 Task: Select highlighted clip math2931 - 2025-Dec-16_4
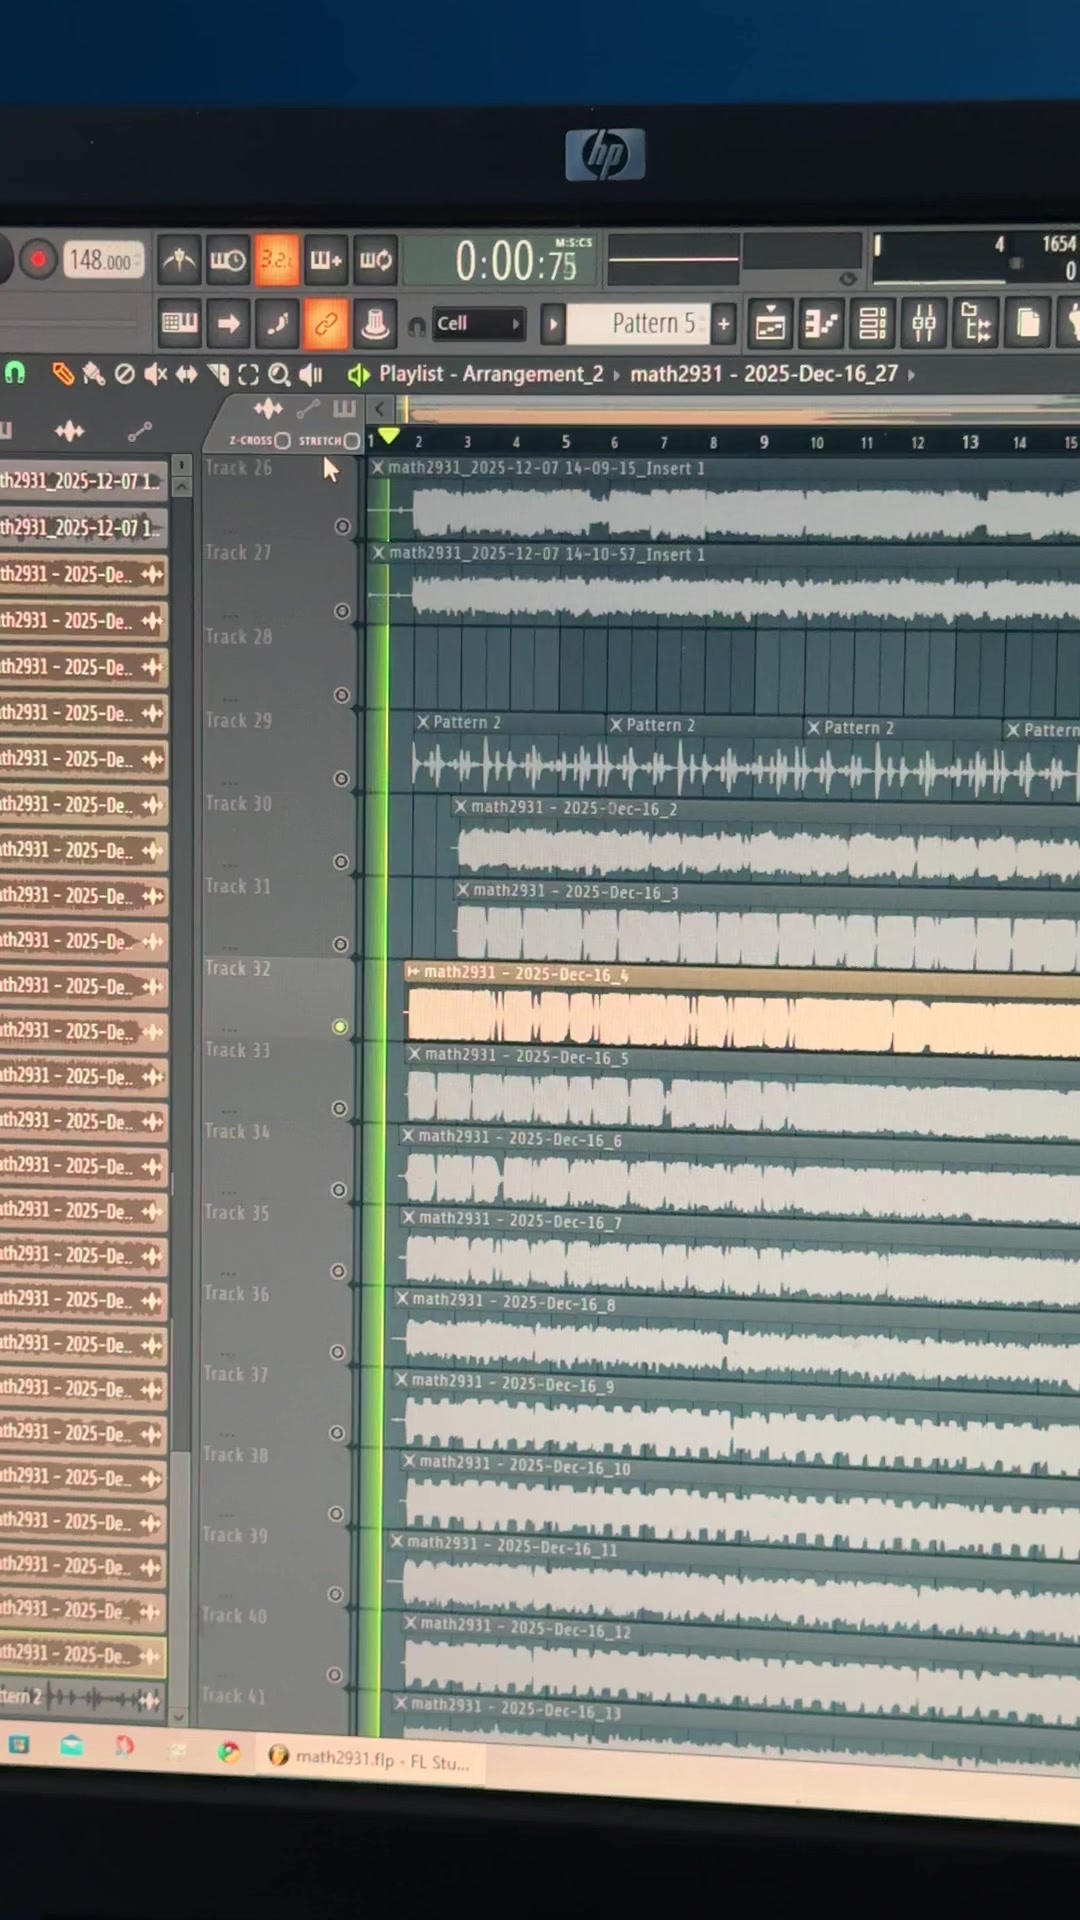(x=742, y=1010)
